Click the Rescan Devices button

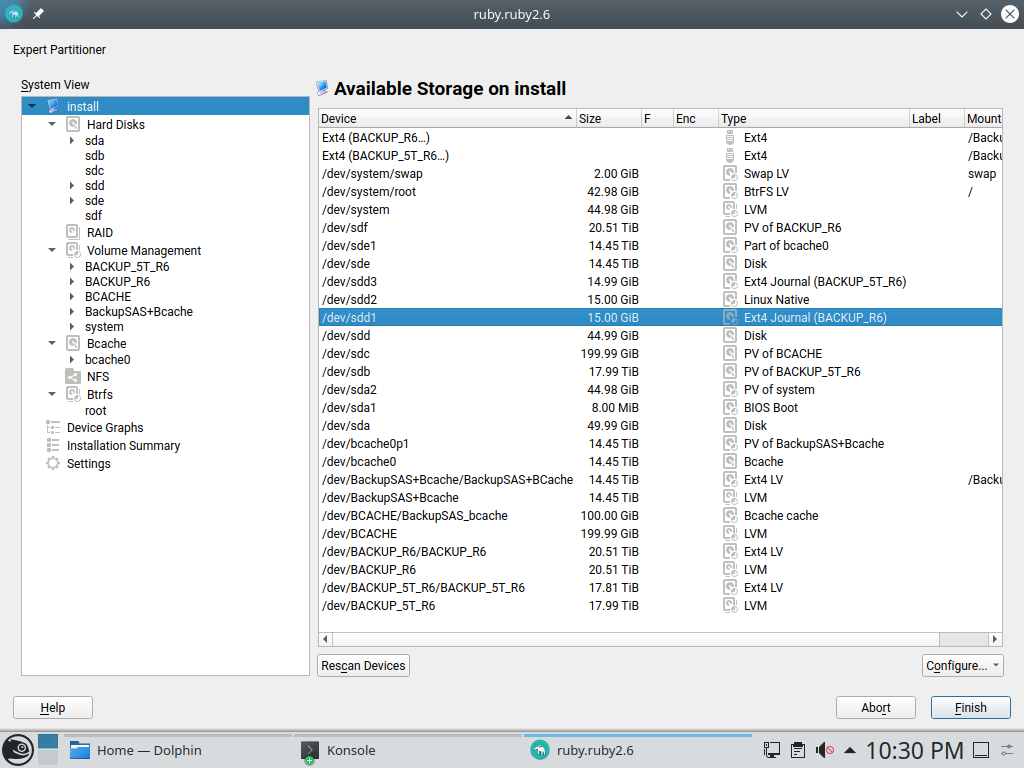pos(363,665)
